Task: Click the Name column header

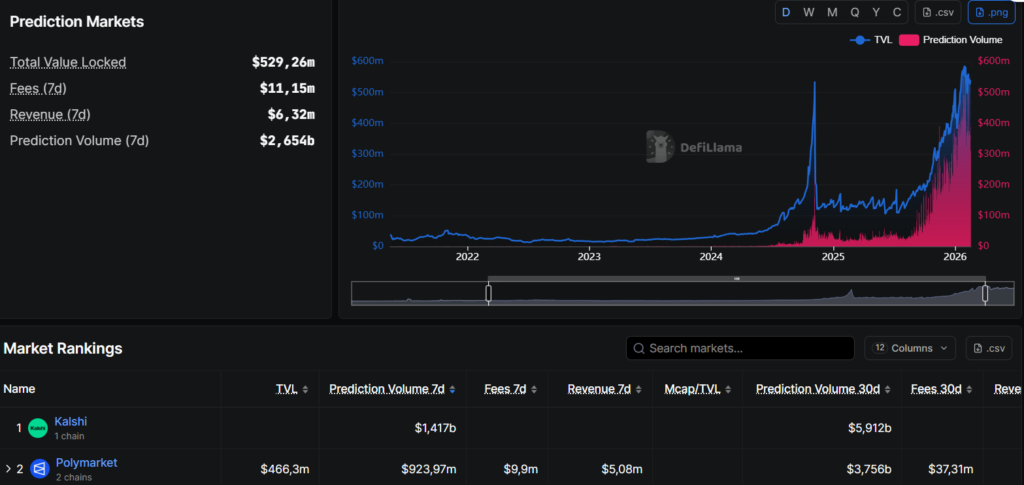Action: [x=20, y=389]
